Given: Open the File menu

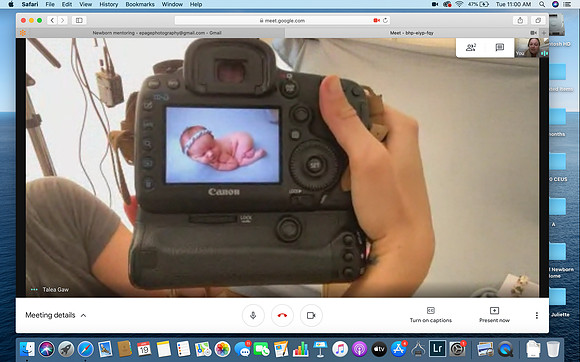Looking at the screenshot, I should (50, 4).
